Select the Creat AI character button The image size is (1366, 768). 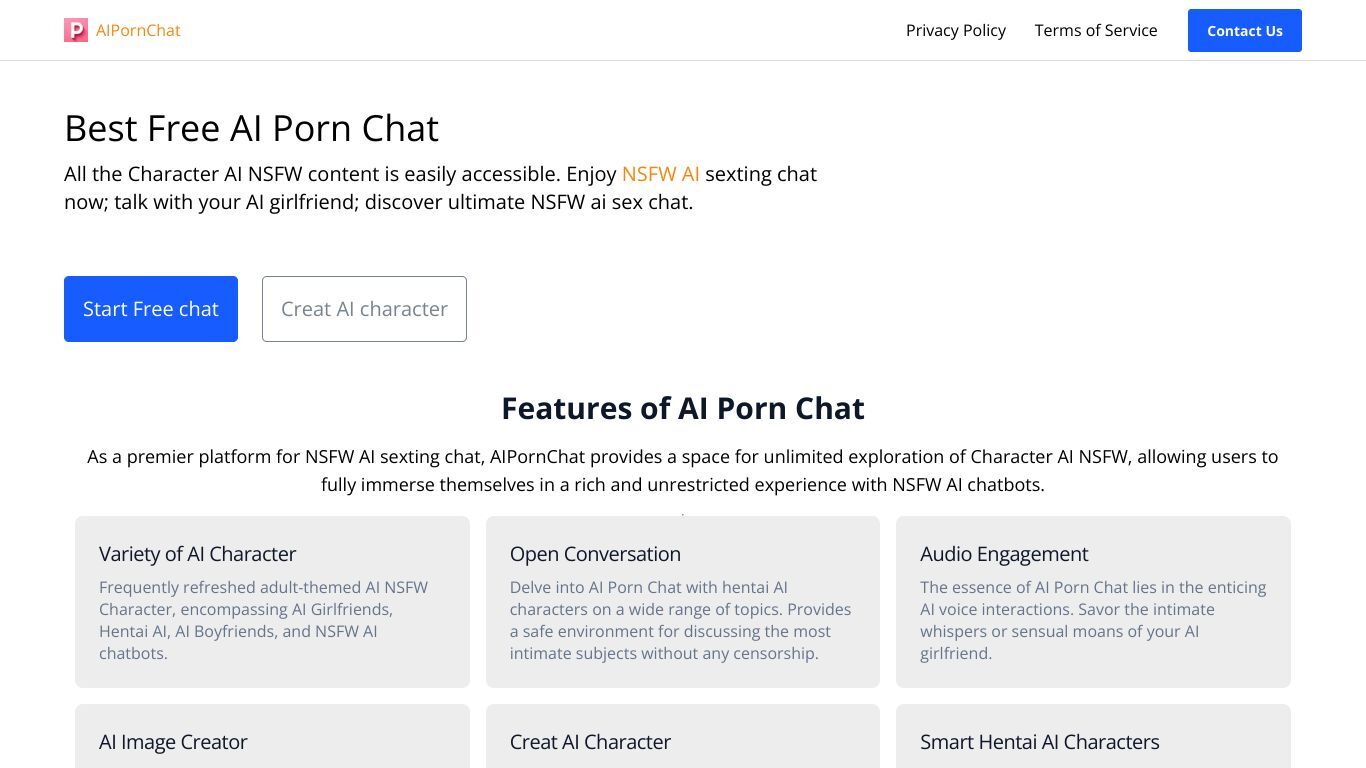click(x=364, y=309)
